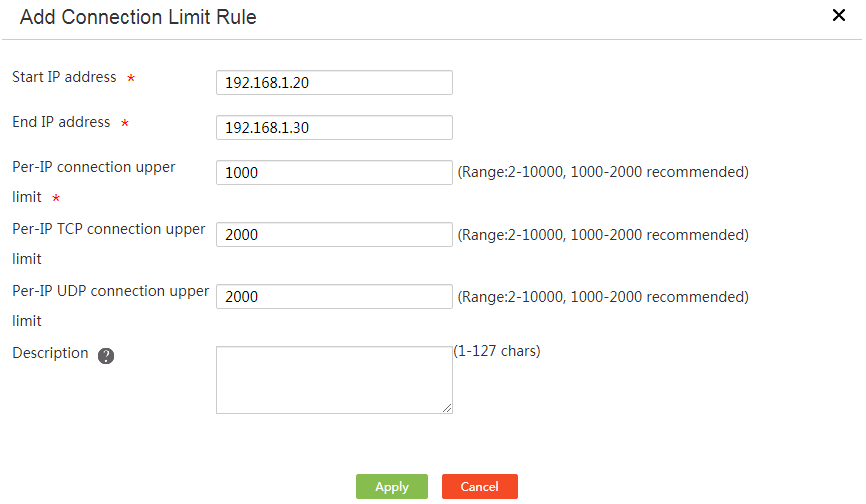Click the End IP address label
Image resolution: width=866 pixels, height=504 pixels.
point(61,122)
